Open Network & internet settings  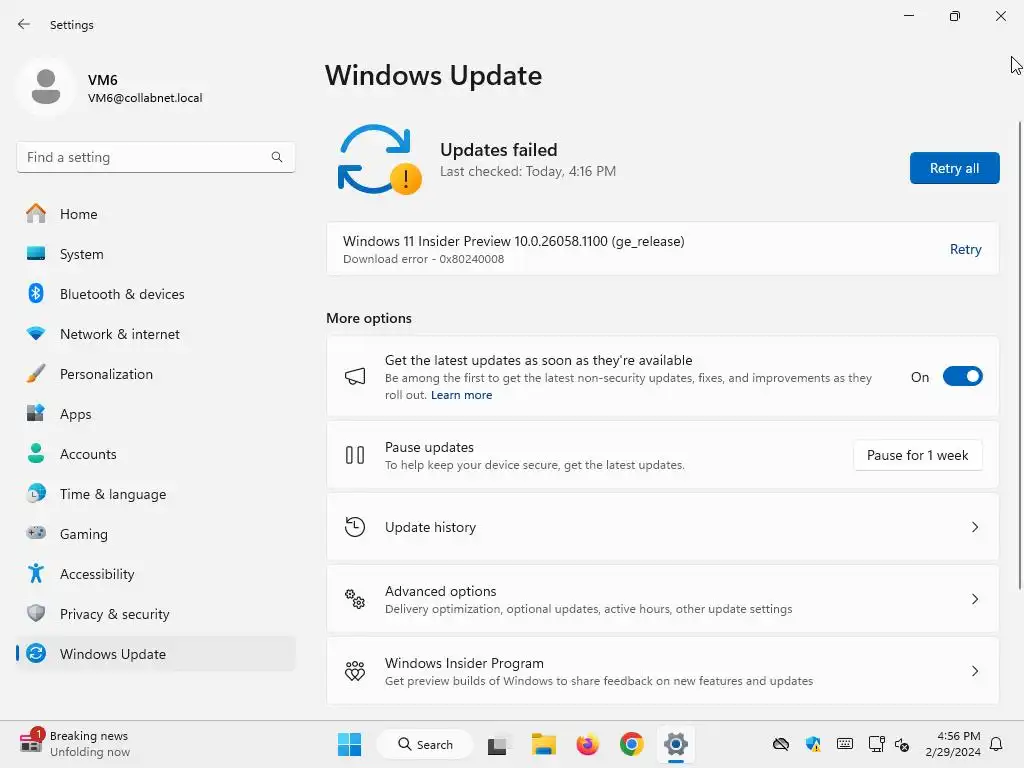(155, 334)
